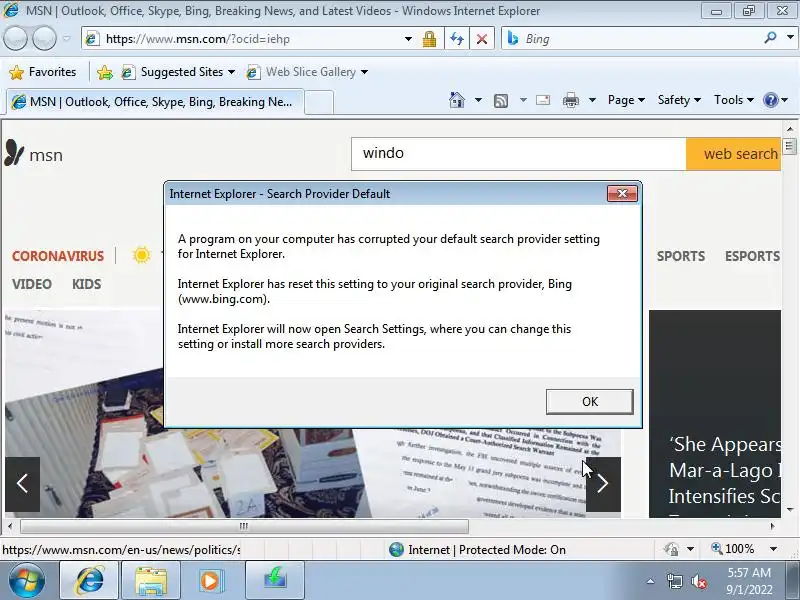Open the CORONAVIRUS section link
Screen dimensions: 800x600
click(x=58, y=256)
